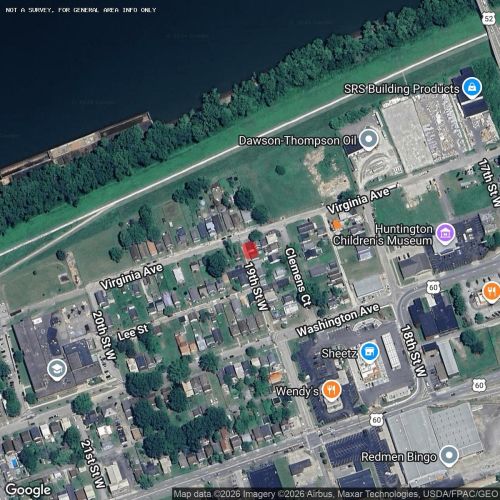Click the orange restaurant pin near Route 60
This screenshot has height=500, width=500.
pyautogui.click(x=492, y=292)
